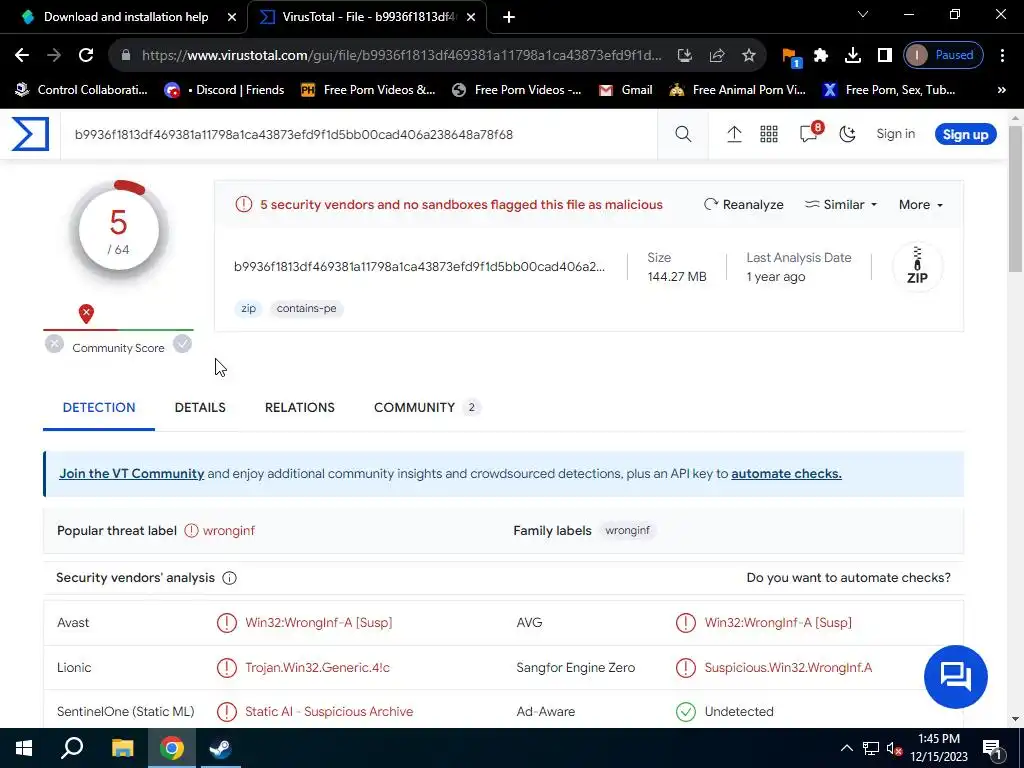Open the upload file icon
The image size is (1024, 768).
pos(734,134)
